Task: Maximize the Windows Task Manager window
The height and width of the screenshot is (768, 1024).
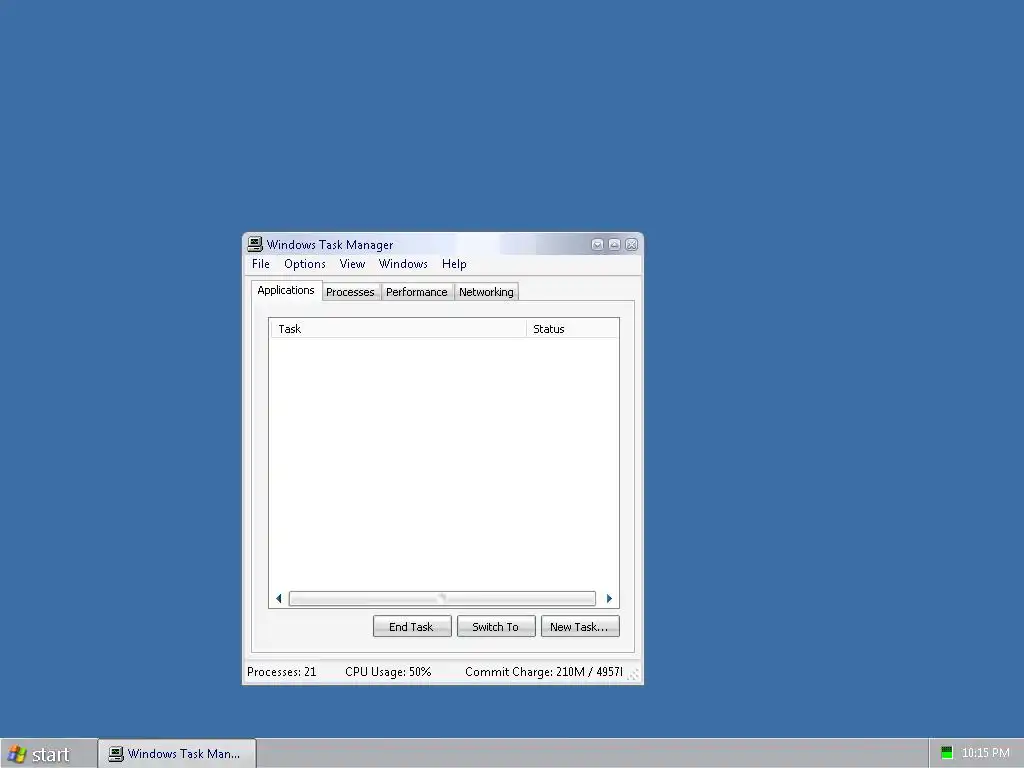Action: pos(615,244)
